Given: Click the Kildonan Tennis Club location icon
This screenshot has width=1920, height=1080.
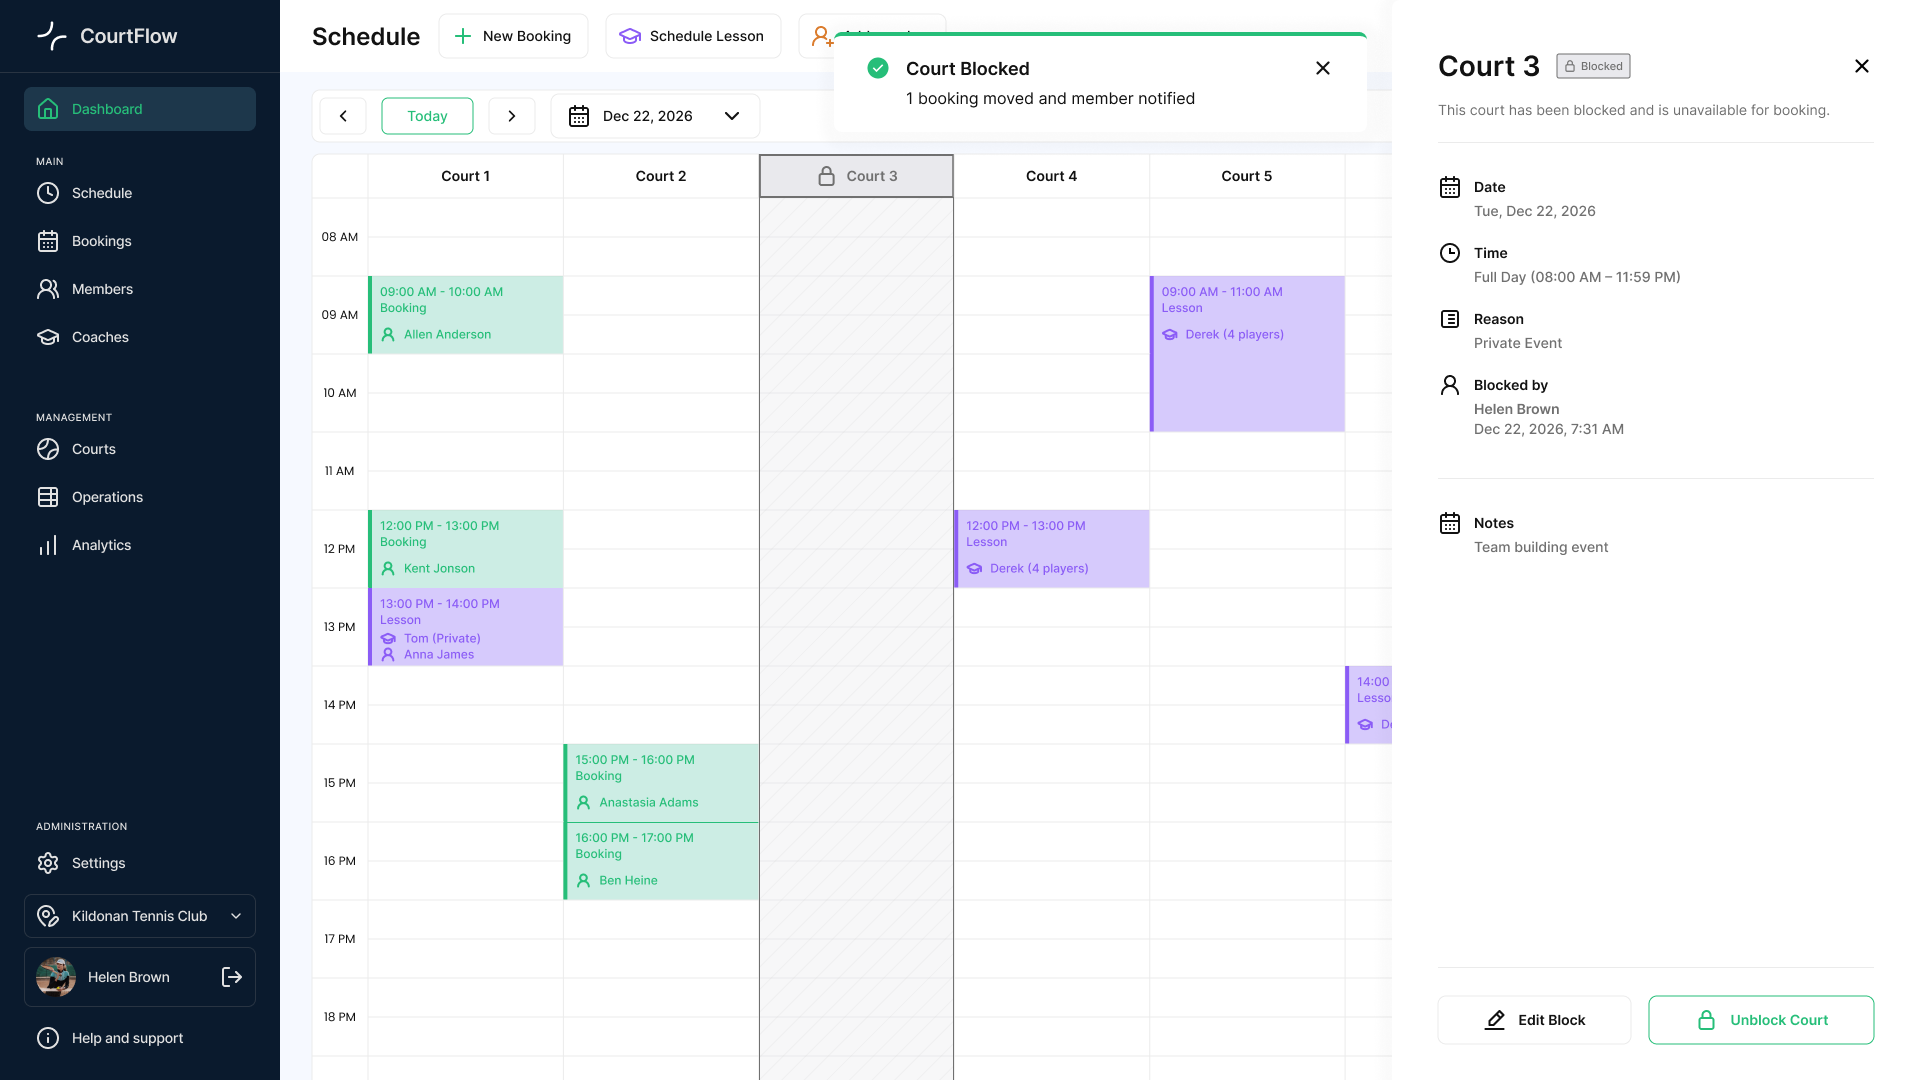Looking at the screenshot, I should coord(48,916).
